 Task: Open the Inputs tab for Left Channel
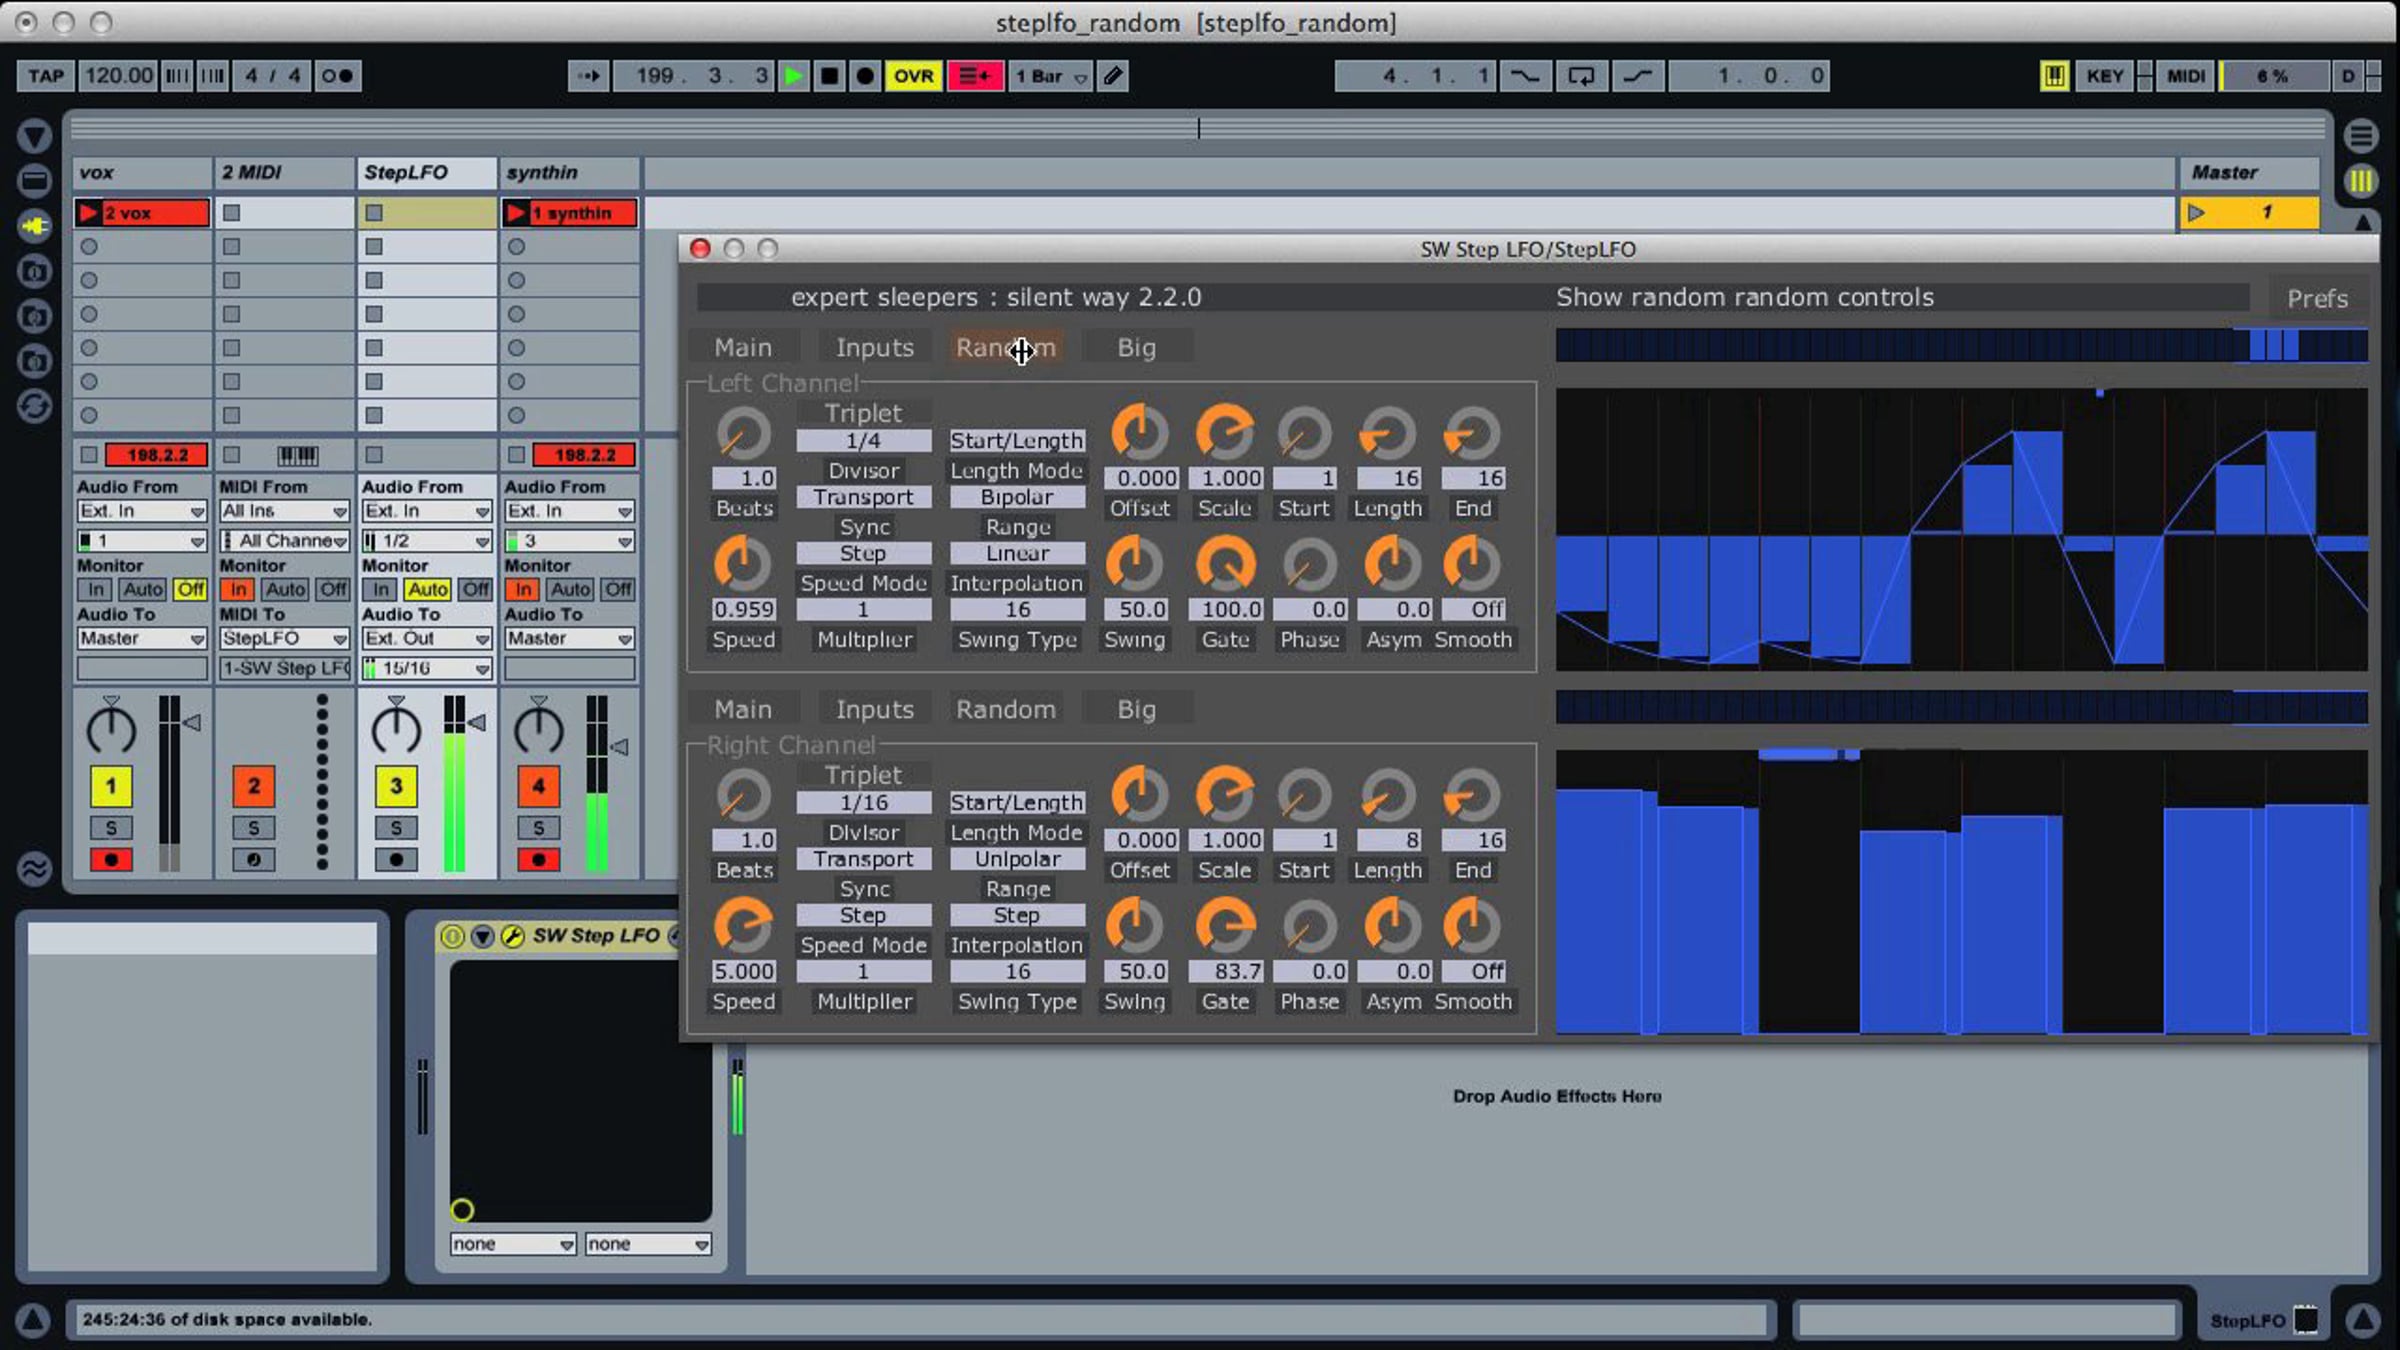tap(875, 347)
